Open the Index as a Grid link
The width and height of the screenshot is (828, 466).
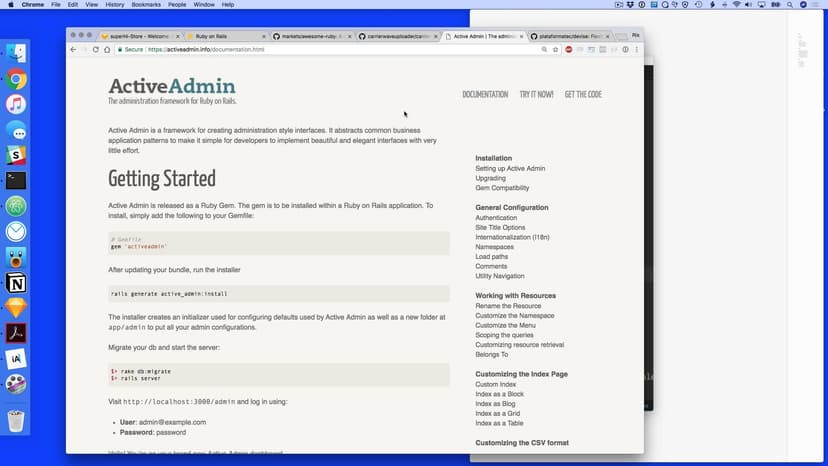tap(498, 413)
